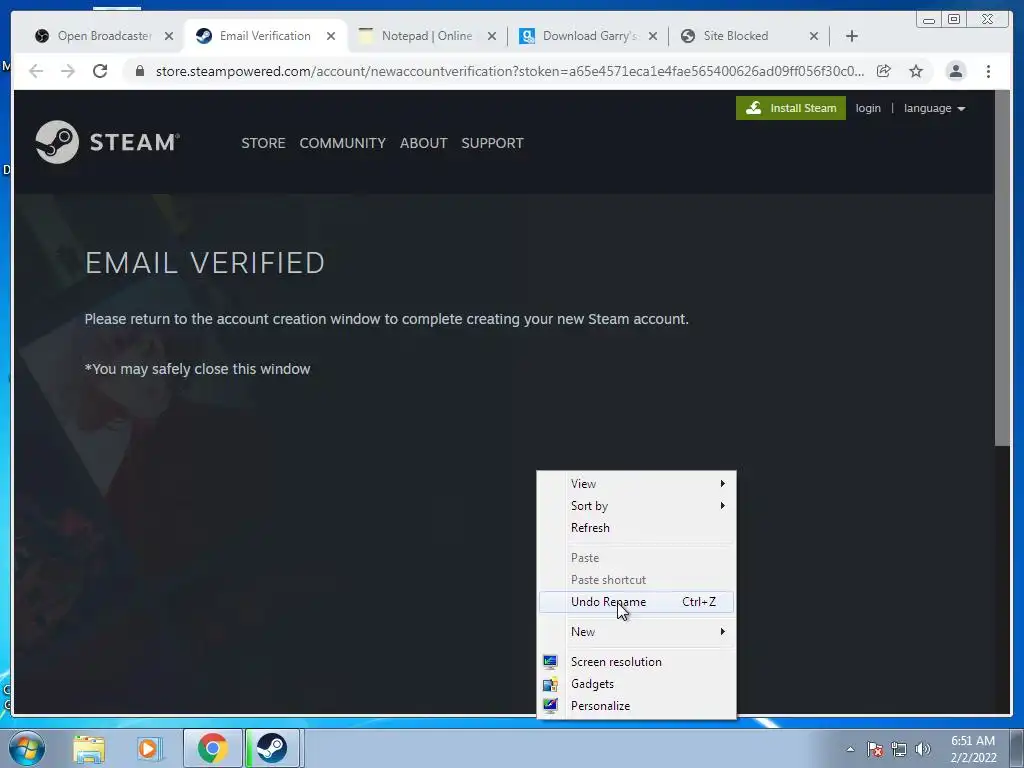Click the login link
This screenshot has height=768, width=1024.
[x=868, y=108]
